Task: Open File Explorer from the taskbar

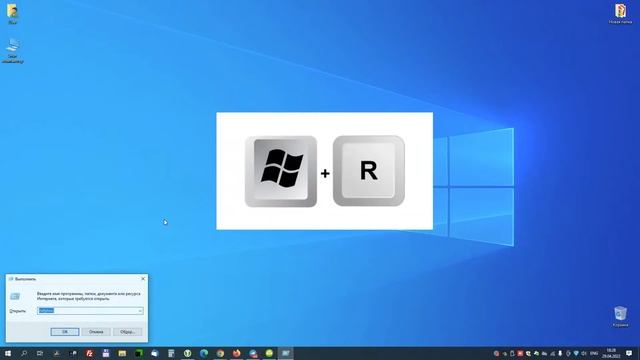Action: (x=122, y=353)
